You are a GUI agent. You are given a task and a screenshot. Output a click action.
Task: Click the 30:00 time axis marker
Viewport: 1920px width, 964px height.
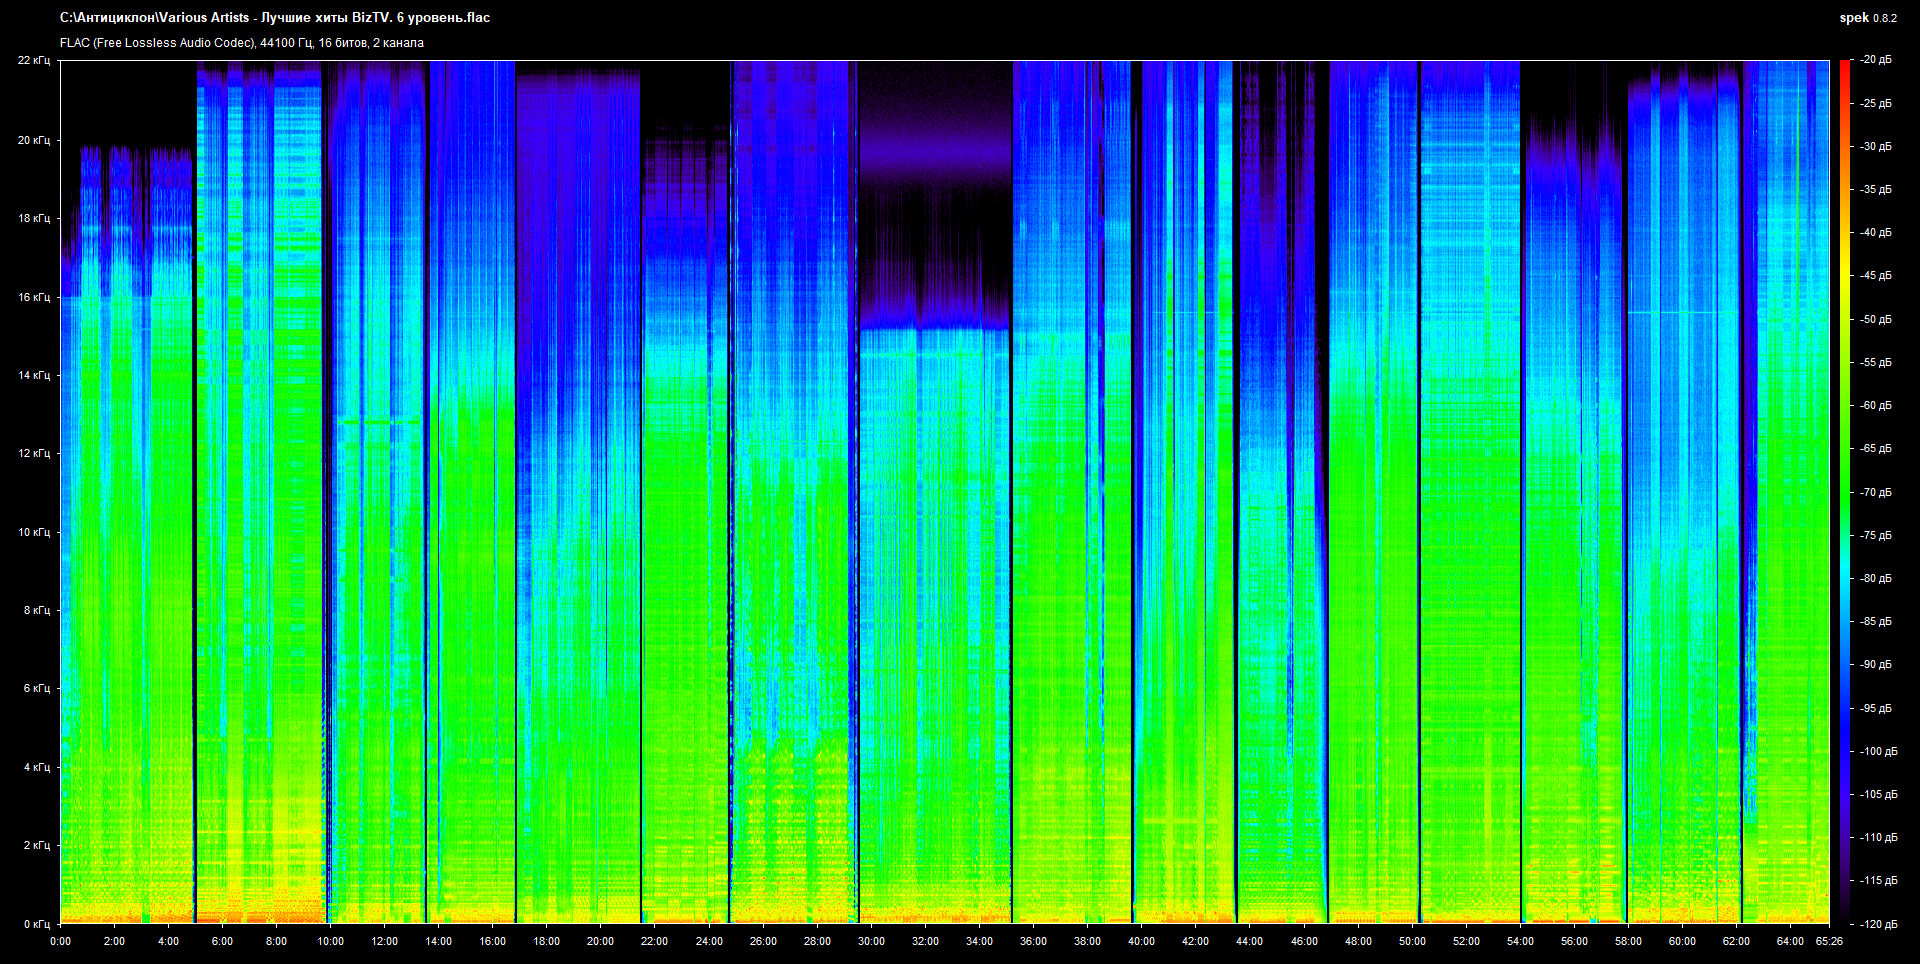(871, 941)
